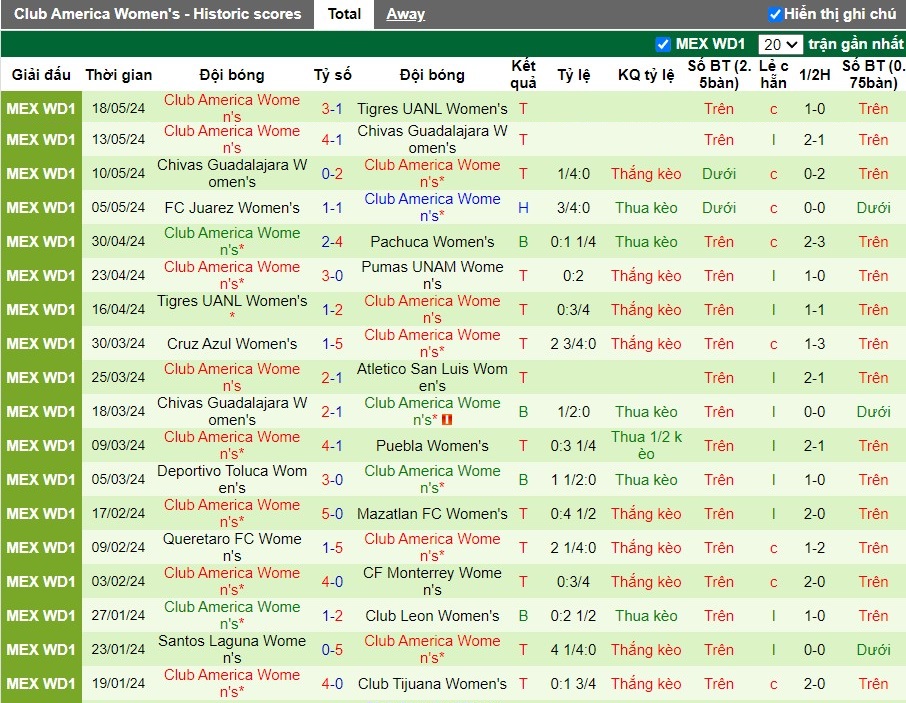Open the Atletico San Luis Women's team link
906x703 pixels.
pyautogui.click(x=432, y=377)
